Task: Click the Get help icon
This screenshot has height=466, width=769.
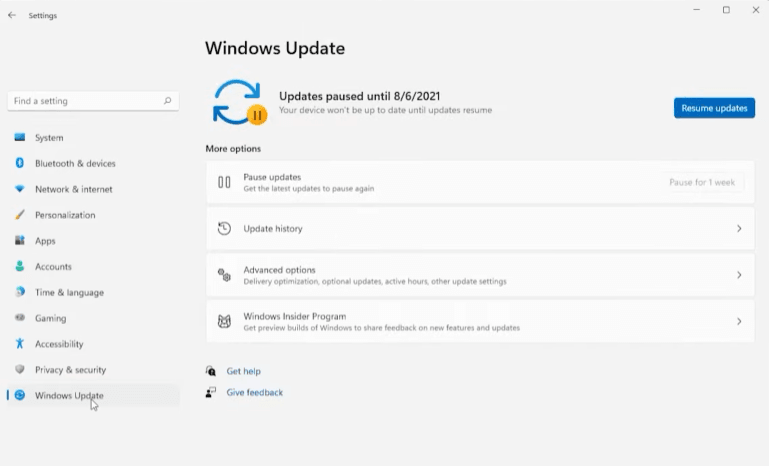Action: 211,371
